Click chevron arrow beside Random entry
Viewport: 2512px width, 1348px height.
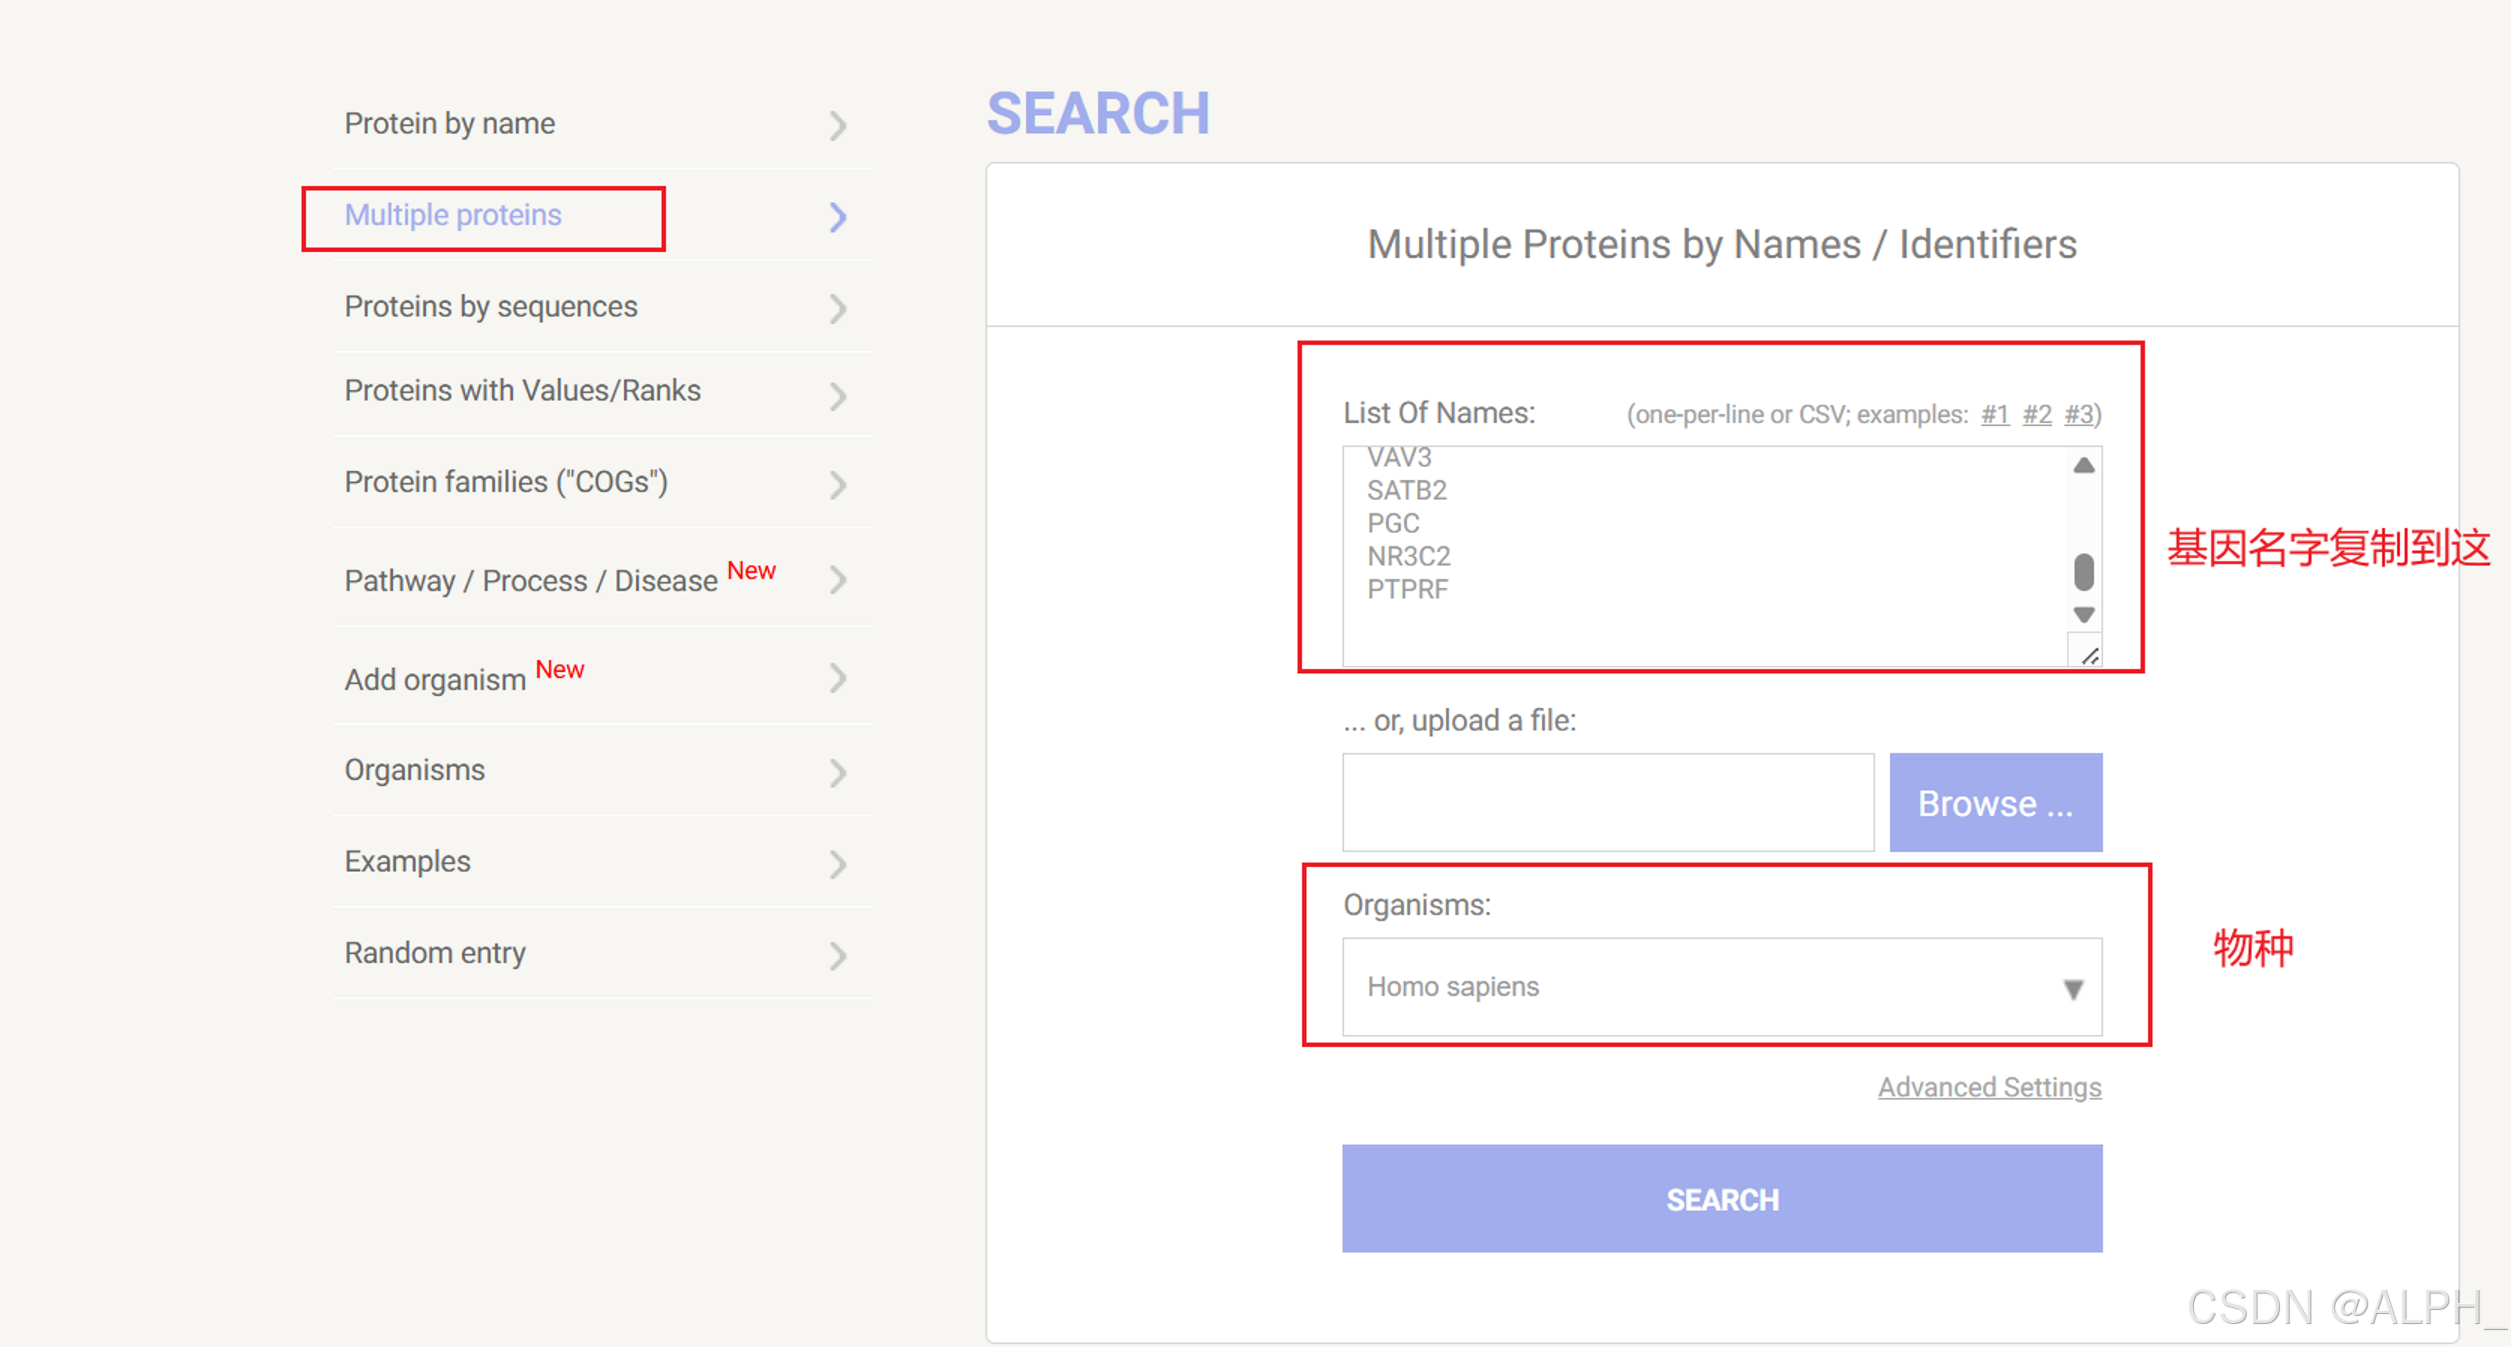click(838, 955)
